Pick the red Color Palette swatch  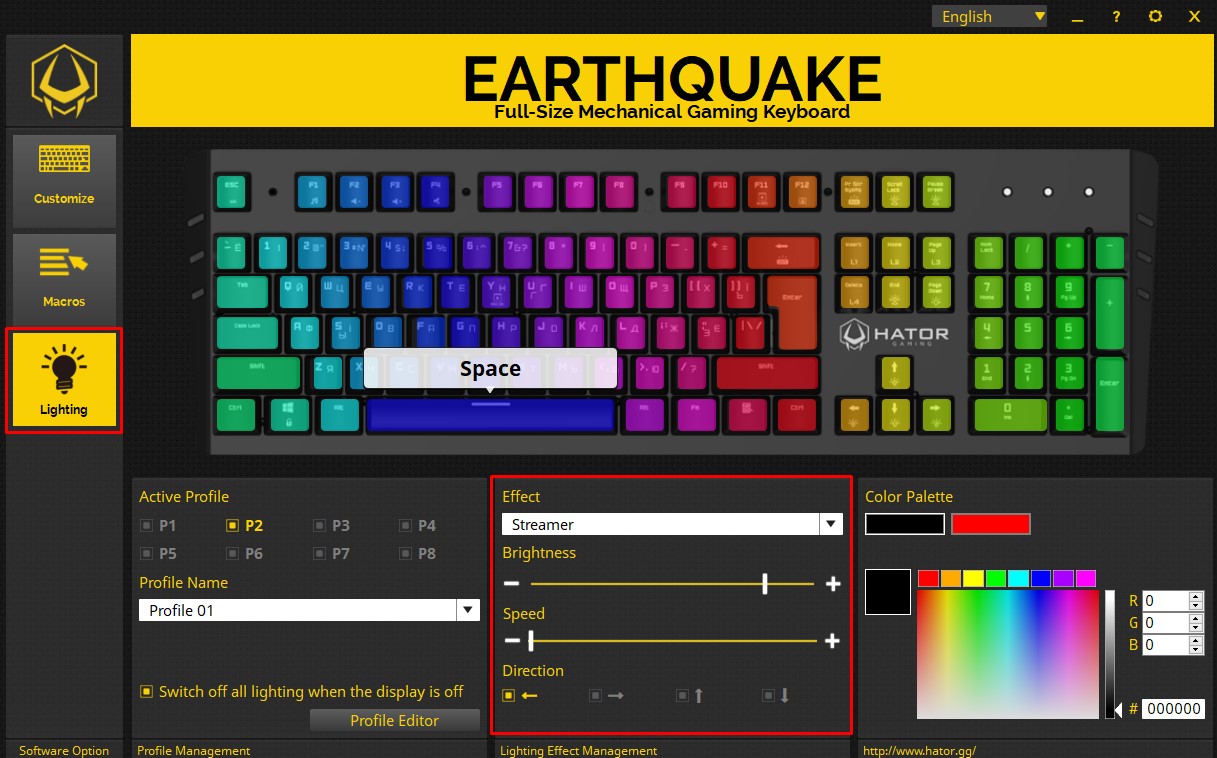point(990,524)
